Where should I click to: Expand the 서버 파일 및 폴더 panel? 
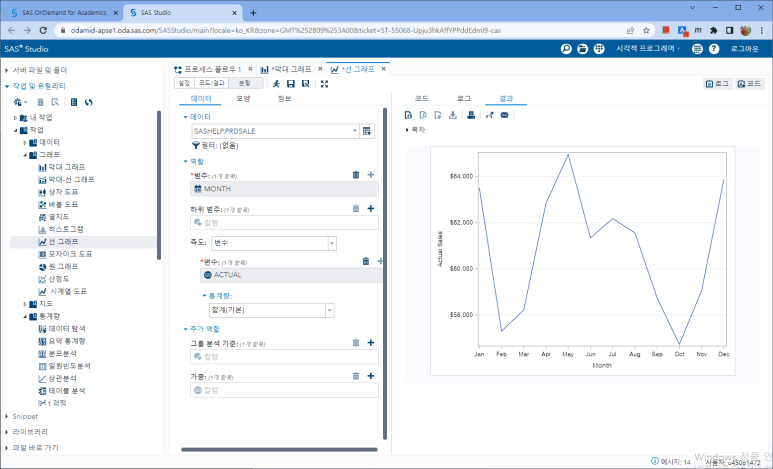(7, 71)
